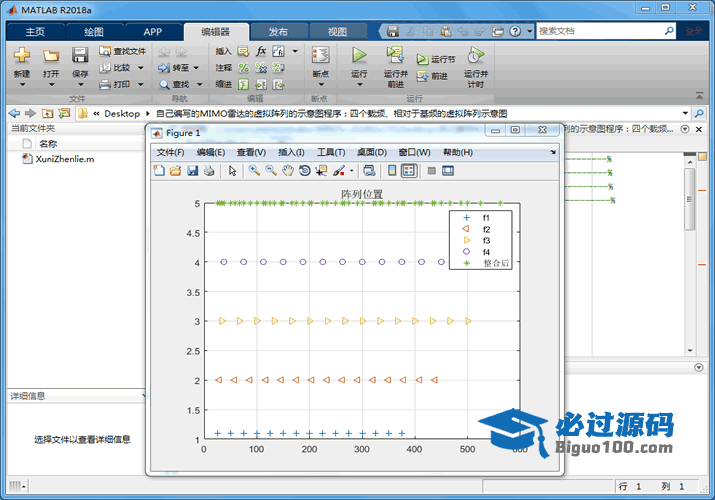
Task: Open the address bar path history dropdown
Action: (x=685, y=113)
